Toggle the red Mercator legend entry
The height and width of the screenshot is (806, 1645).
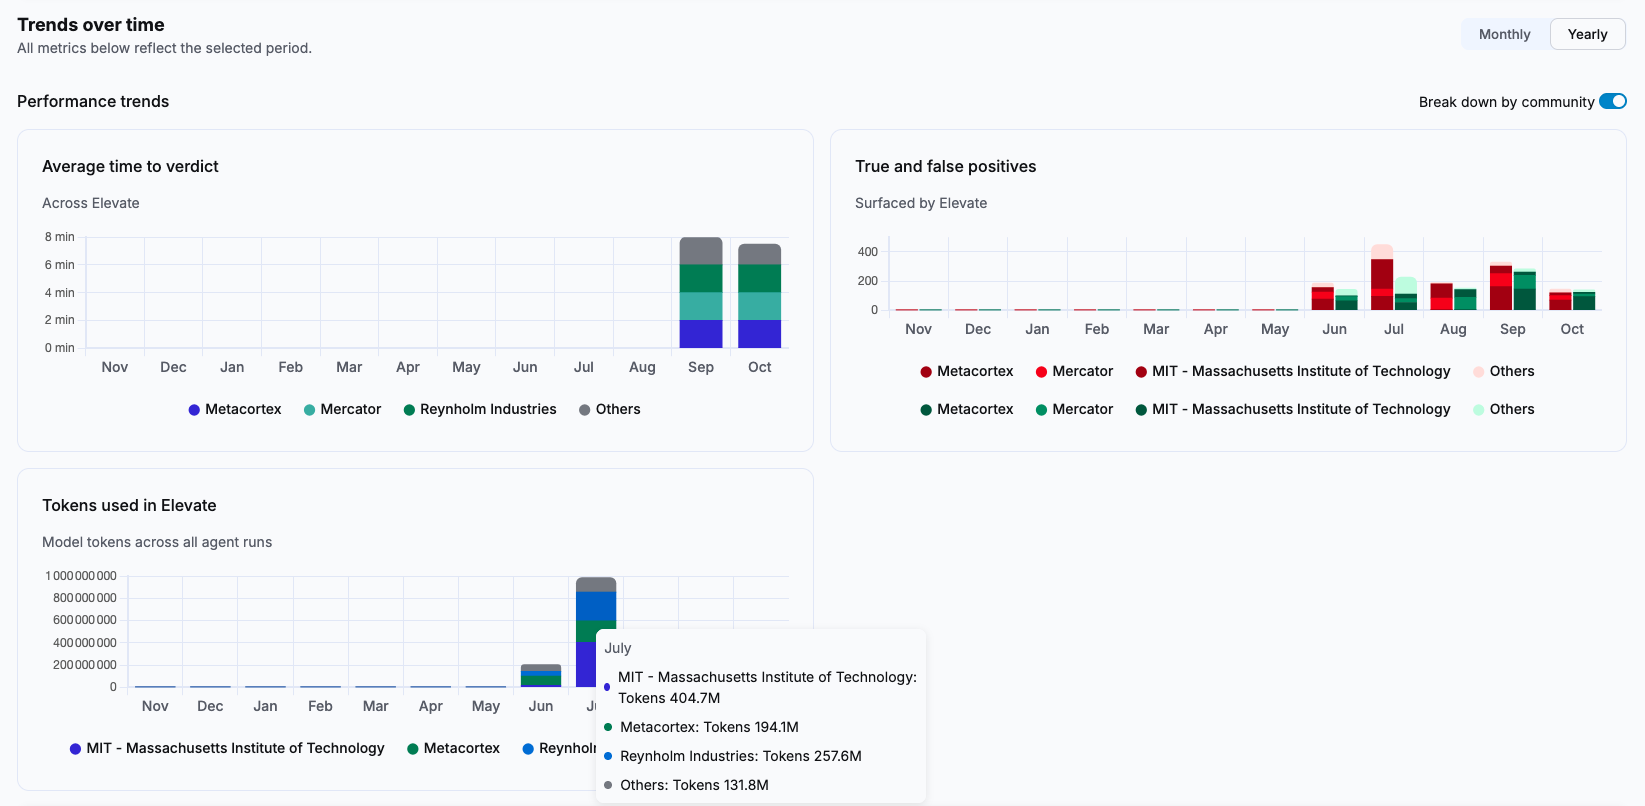tap(1074, 371)
